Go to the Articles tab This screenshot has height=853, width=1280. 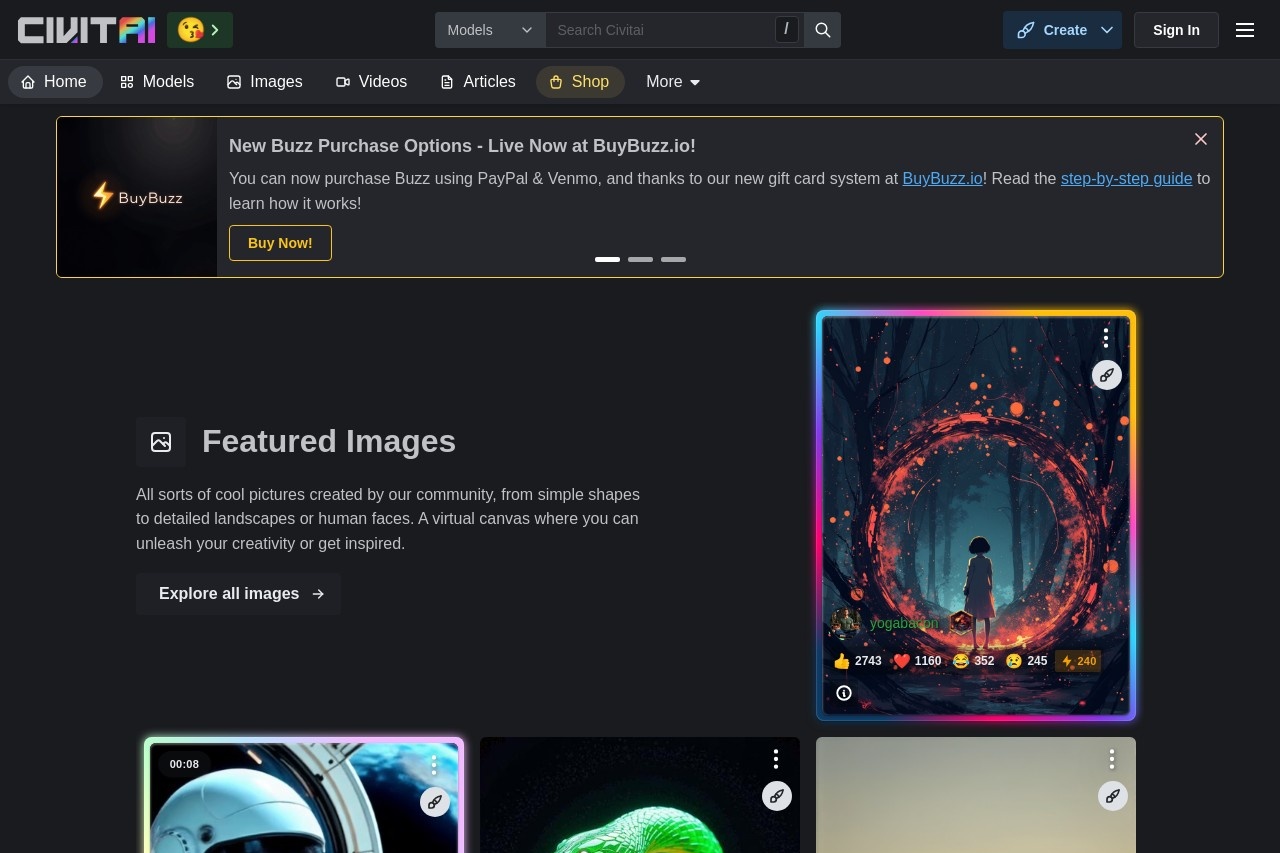478,82
